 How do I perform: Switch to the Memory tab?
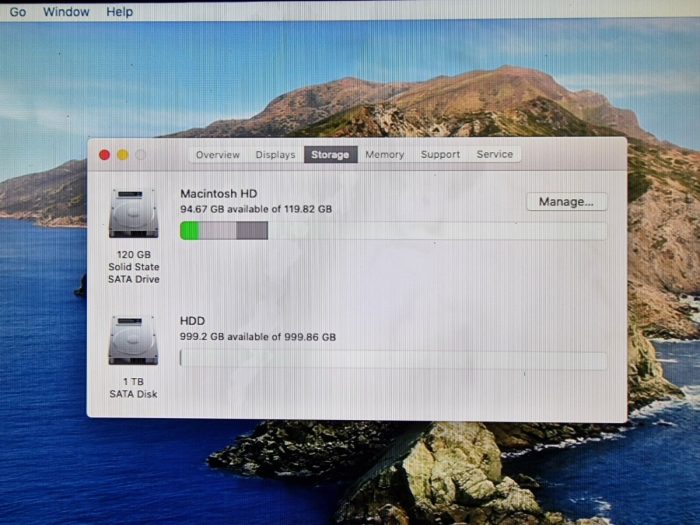(x=384, y=154)
